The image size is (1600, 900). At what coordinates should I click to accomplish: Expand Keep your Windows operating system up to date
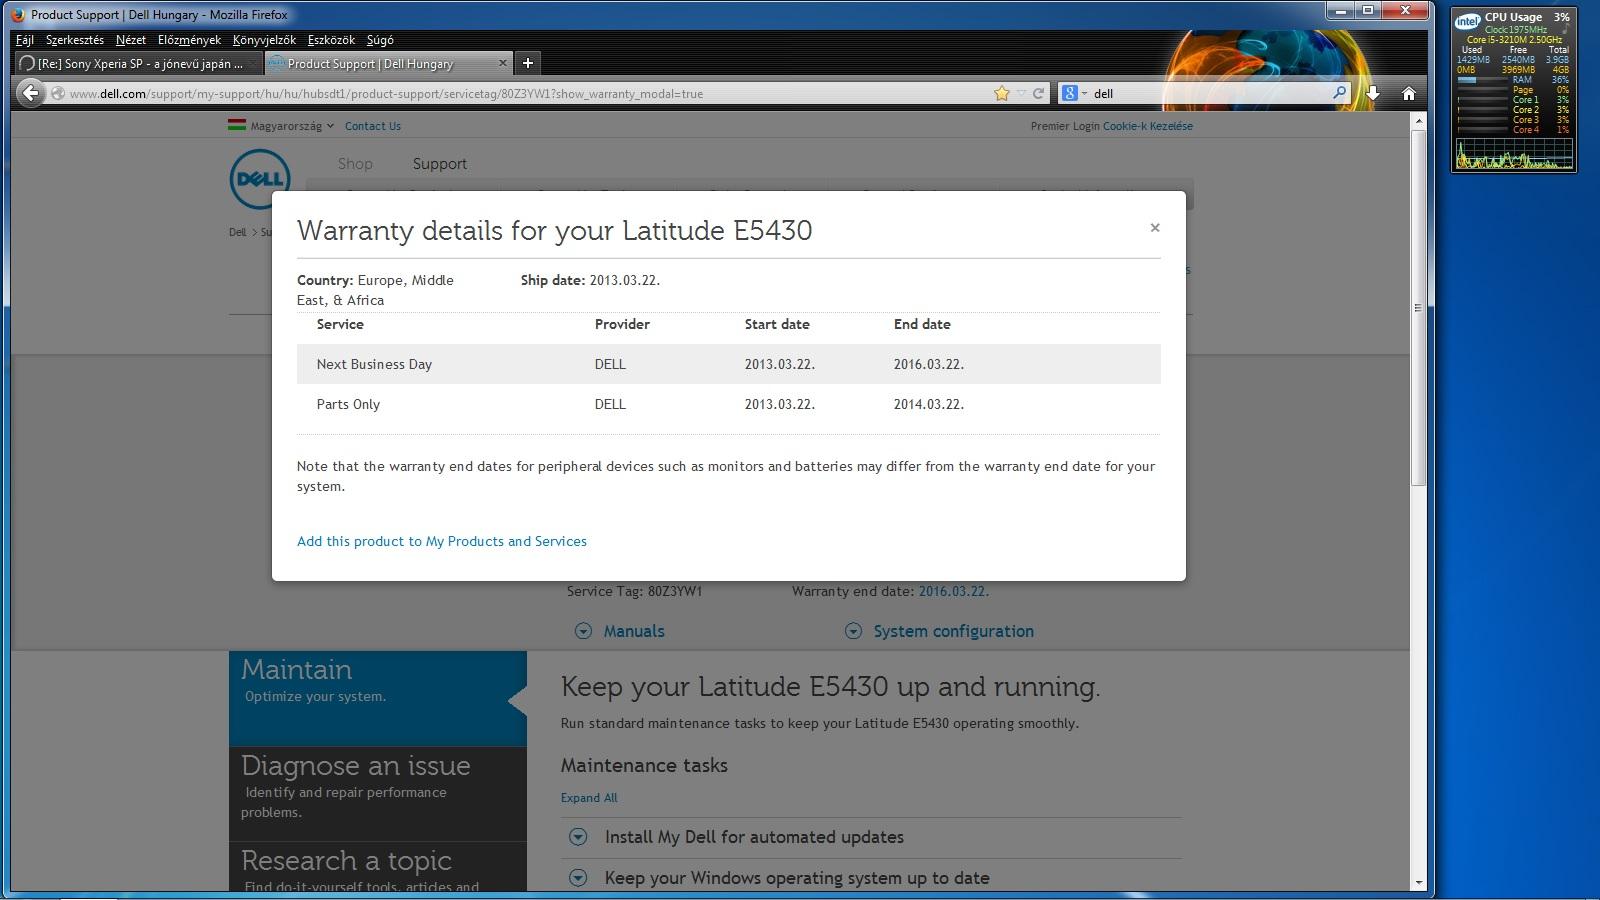pyautogui.click(x=779, y=878)
